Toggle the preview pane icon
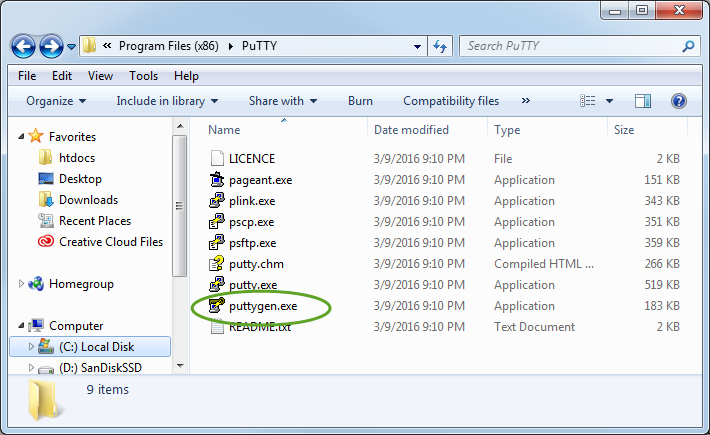The width and height of the screenshot is (710, 435). (643, 100)
